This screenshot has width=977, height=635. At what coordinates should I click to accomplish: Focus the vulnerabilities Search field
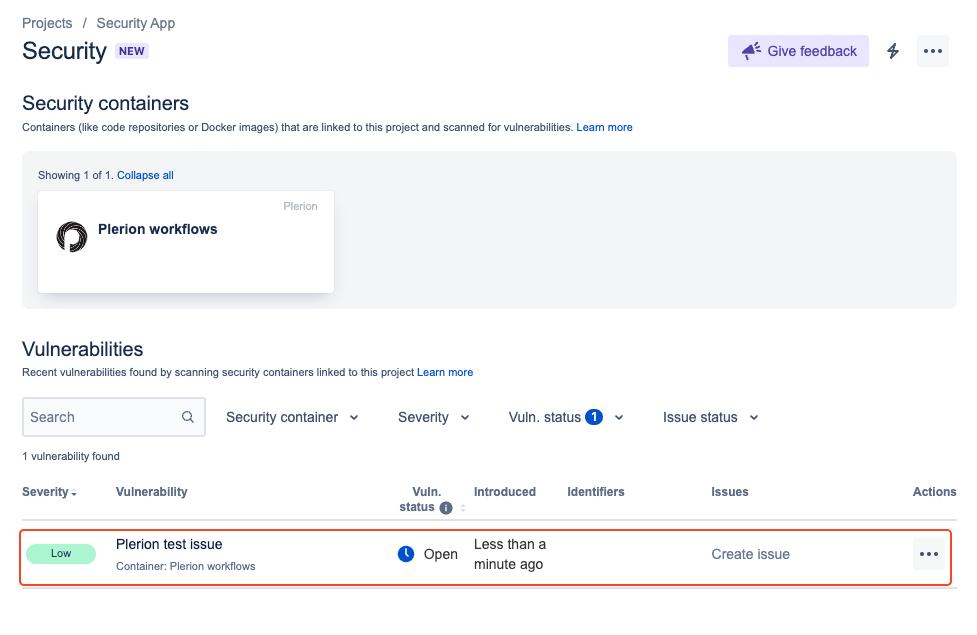coord(113,417)
